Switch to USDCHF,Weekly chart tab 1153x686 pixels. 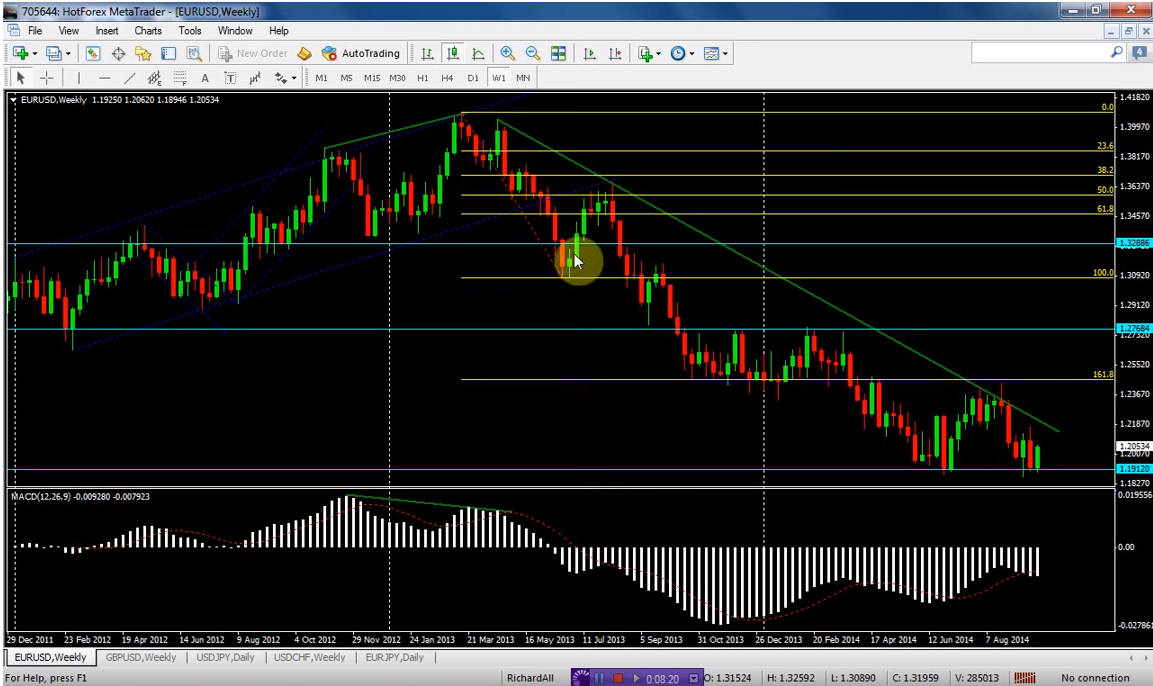310,657
